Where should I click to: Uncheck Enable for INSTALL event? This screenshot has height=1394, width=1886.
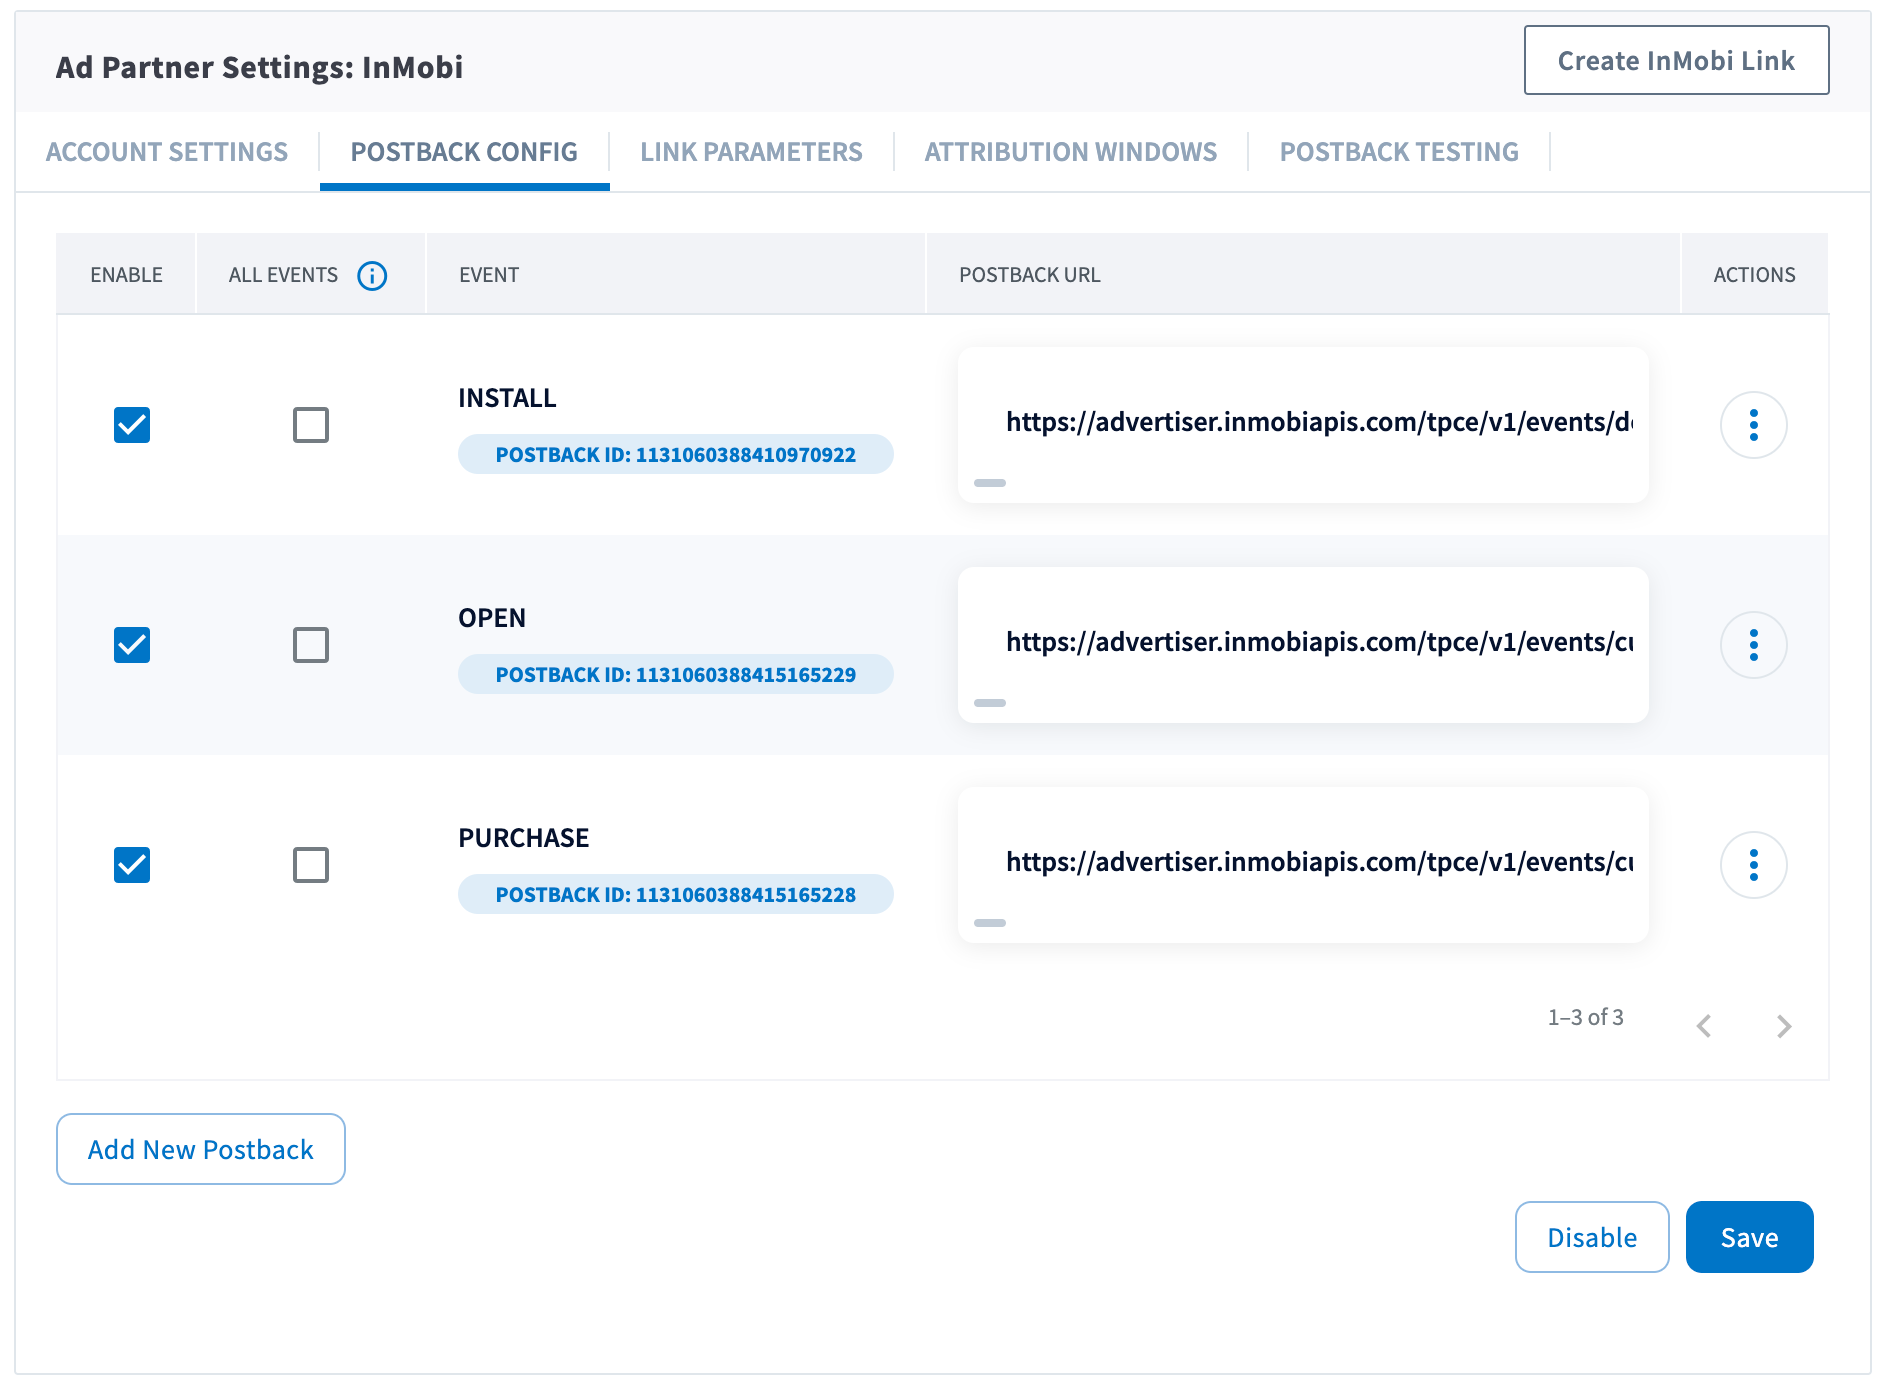tap(132, 425)
